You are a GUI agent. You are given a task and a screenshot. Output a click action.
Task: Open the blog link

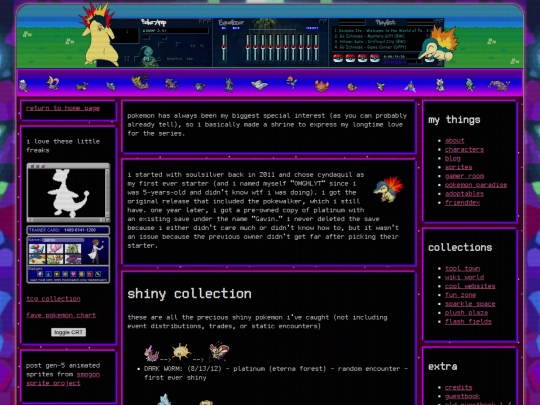pyautogui.click(x=453, y=158)
